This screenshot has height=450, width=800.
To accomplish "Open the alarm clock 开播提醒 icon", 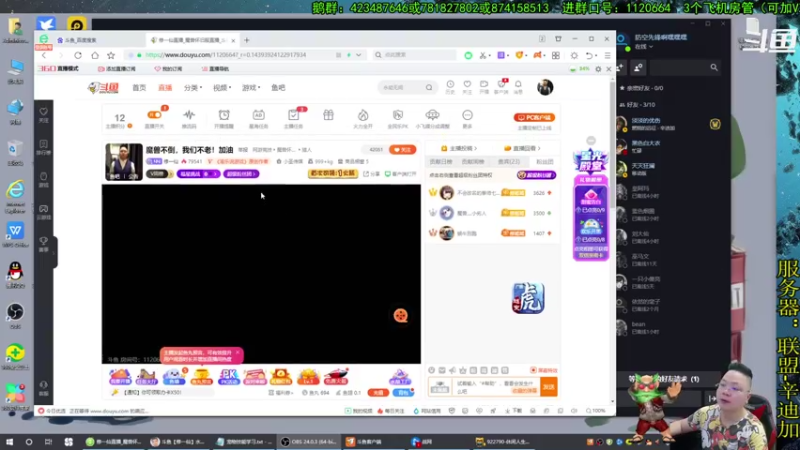I will (224, 115).
